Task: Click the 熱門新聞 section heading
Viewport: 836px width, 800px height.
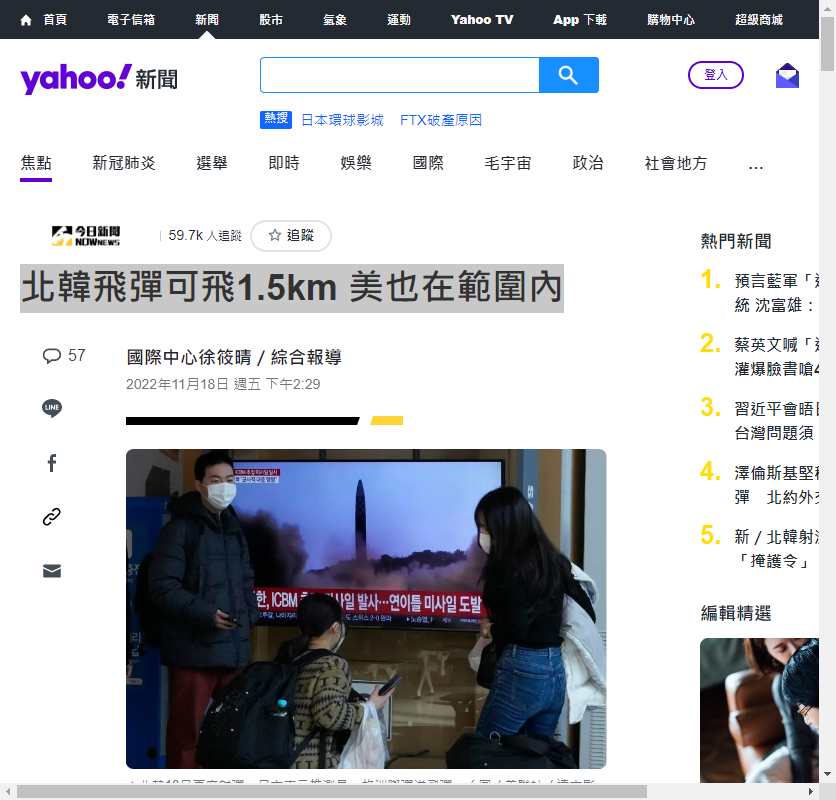Action: (736, 241)
